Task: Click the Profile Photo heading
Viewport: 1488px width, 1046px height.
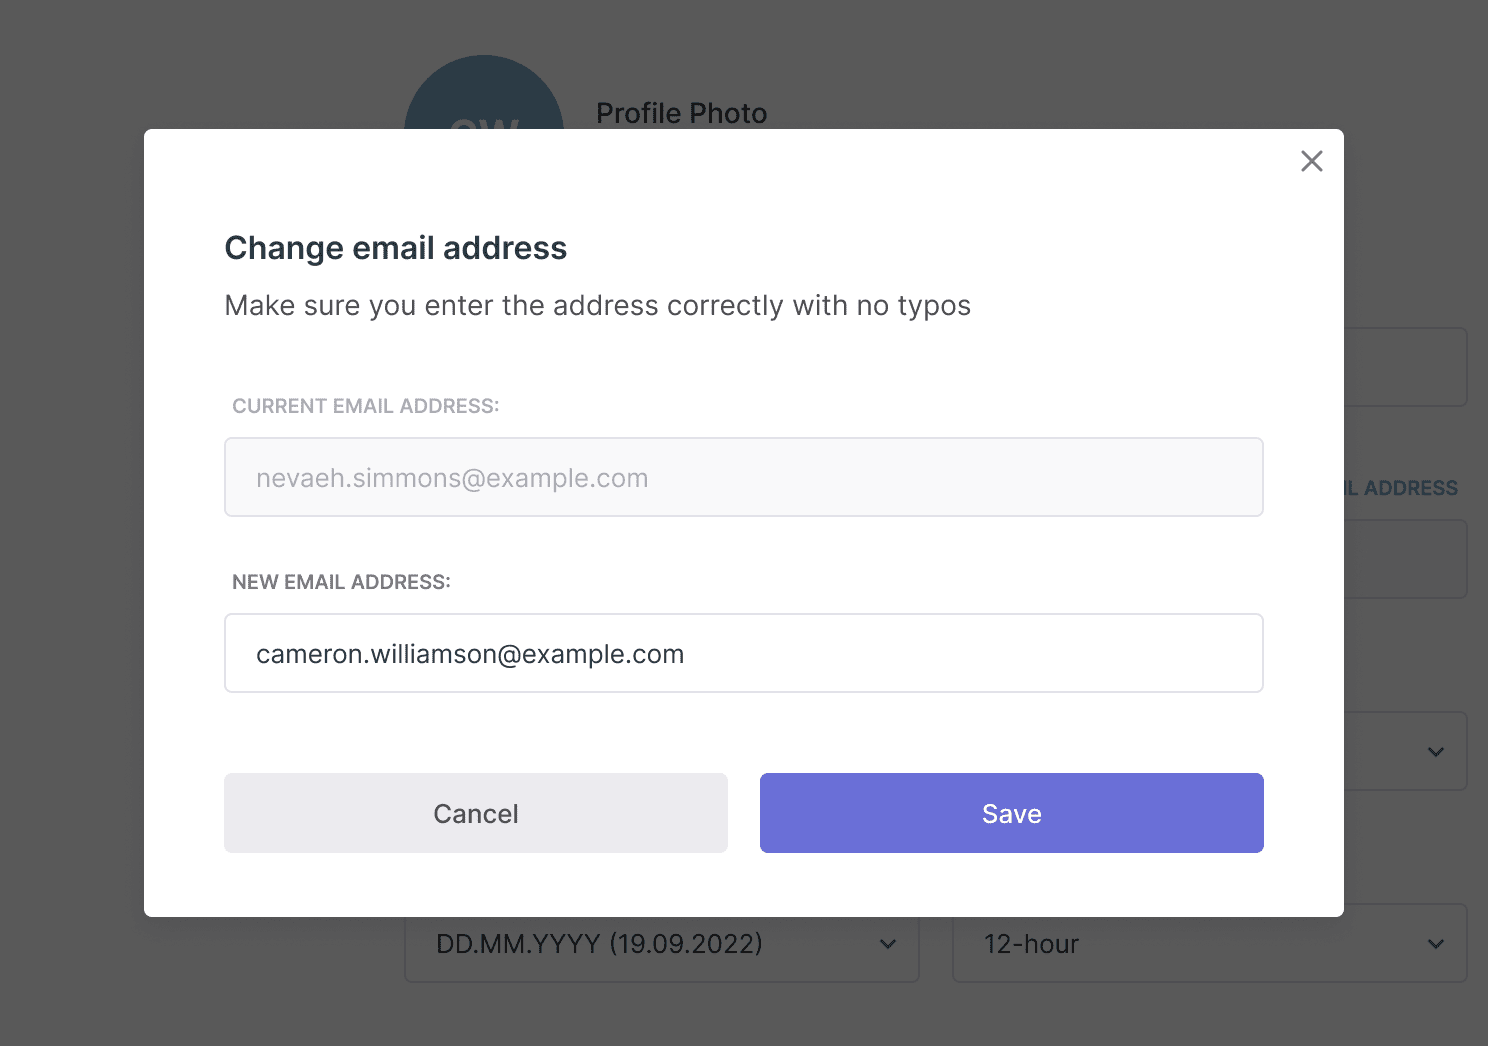Action: click(x=681, y=113)
